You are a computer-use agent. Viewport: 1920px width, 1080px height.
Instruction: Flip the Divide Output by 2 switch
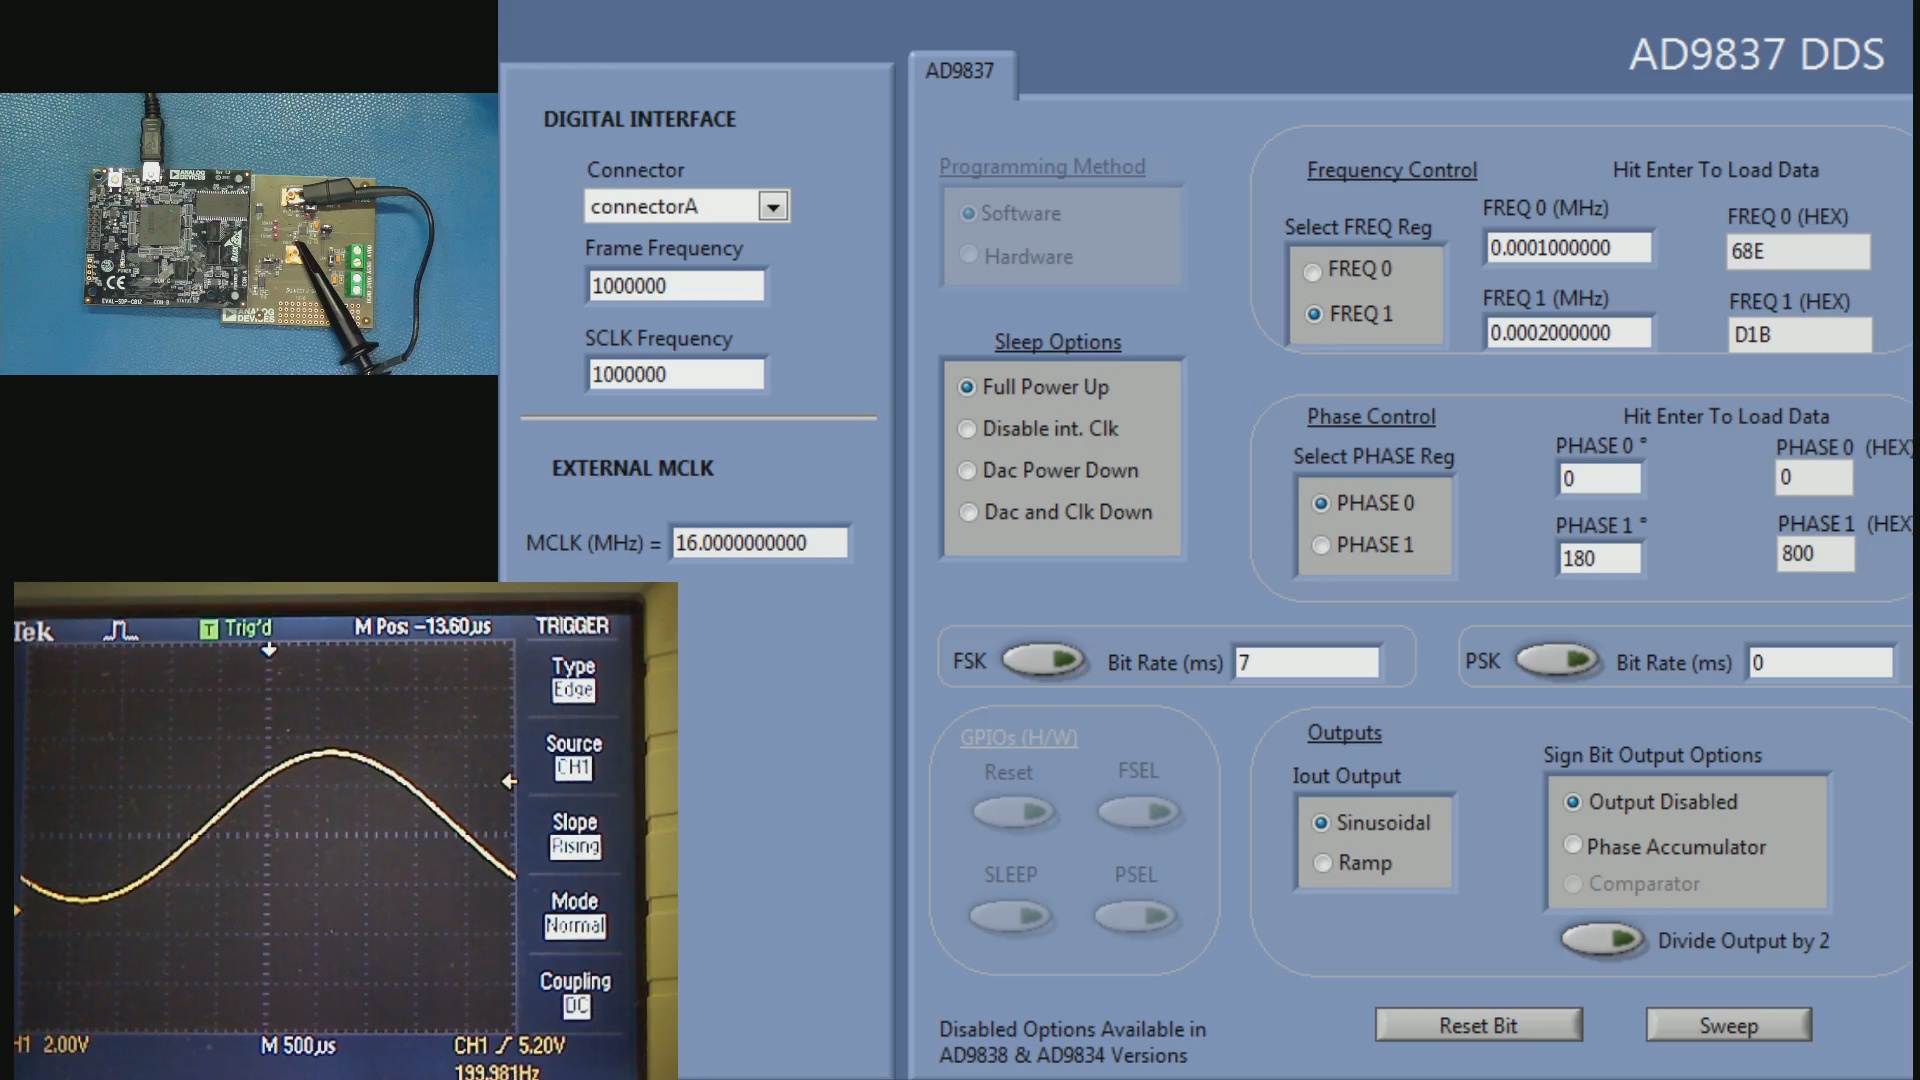(x=1602, y=940)
